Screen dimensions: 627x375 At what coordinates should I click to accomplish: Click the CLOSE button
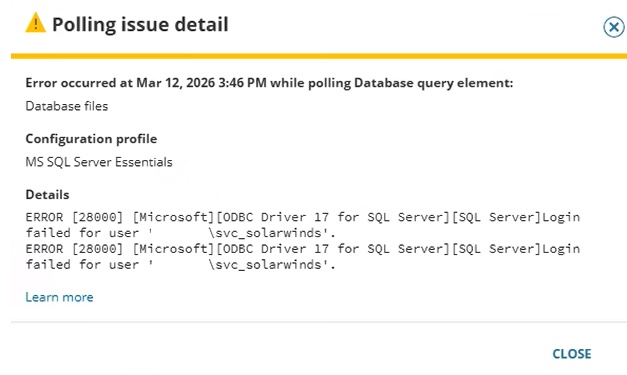click(x=571, y=354)
